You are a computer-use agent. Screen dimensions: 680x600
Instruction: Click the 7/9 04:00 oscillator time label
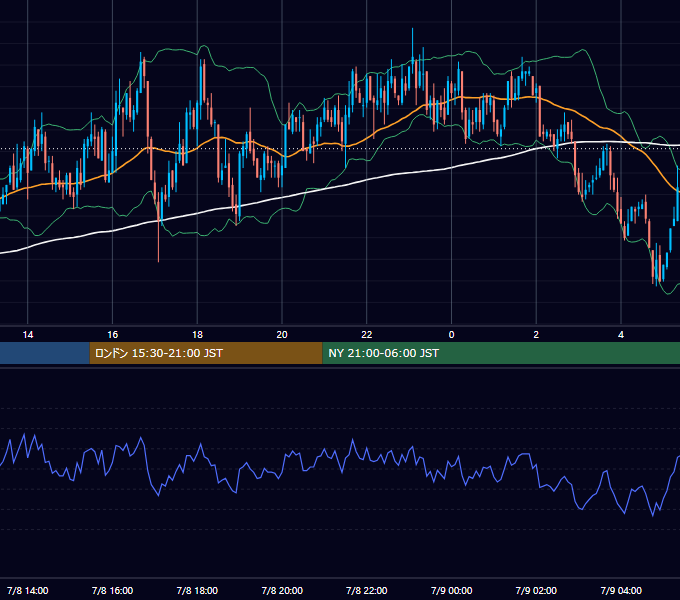[x=621, y=590]
